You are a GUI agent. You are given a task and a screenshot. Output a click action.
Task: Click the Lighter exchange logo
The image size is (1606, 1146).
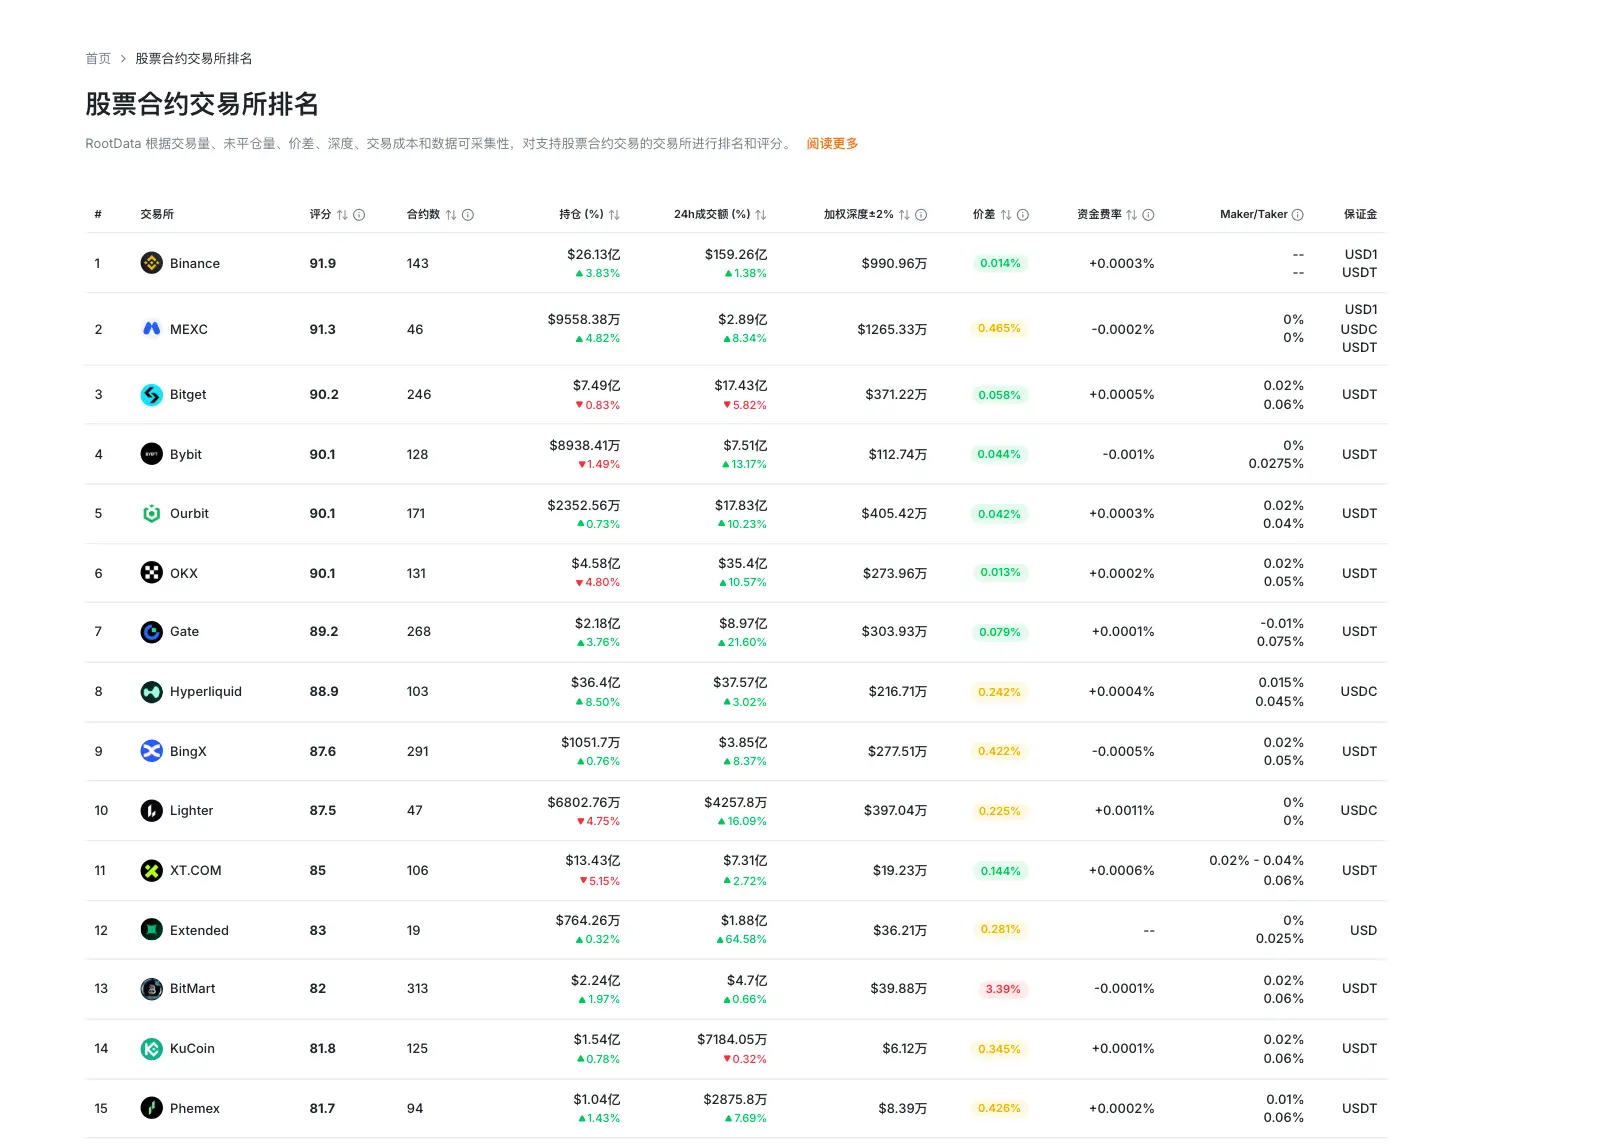tap(151, 811)
